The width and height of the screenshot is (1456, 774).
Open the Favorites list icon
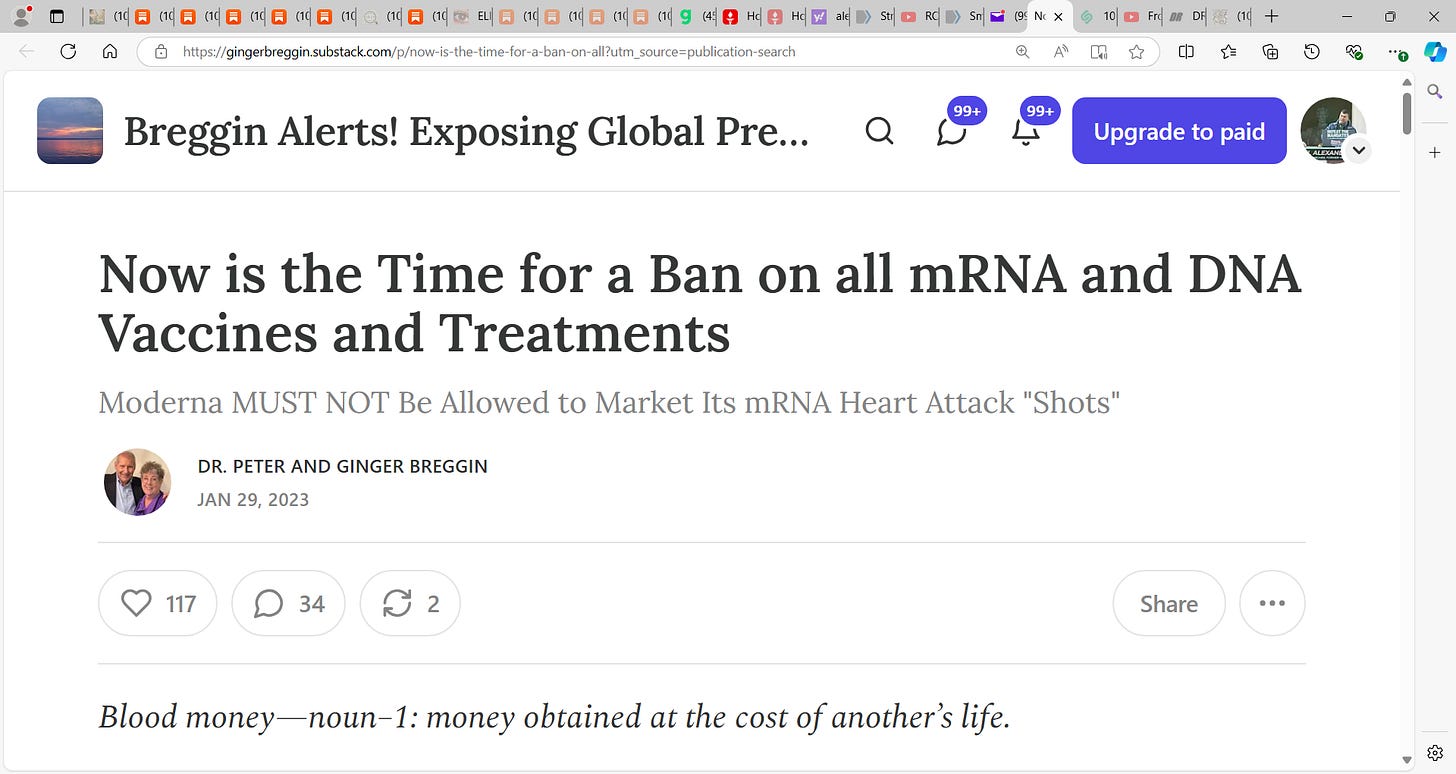tap(1229, 52)
